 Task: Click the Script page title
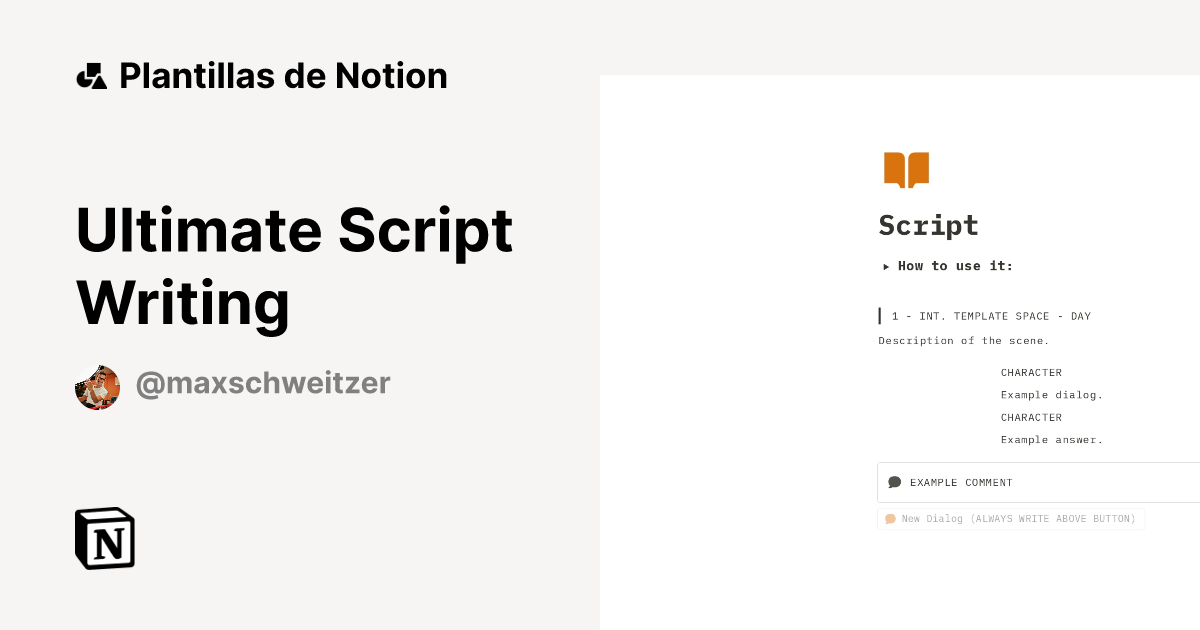pyautogui.click(x=928, y=226)
